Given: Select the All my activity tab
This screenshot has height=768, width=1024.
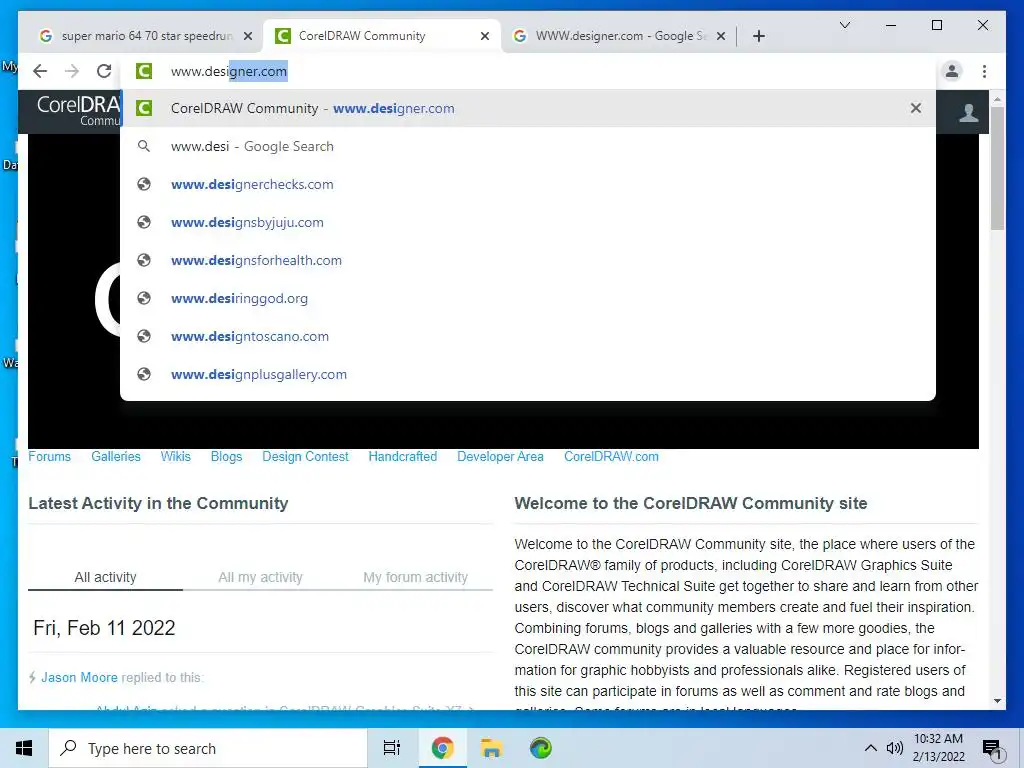Looking at the screenshot, I should coord(260,577).
